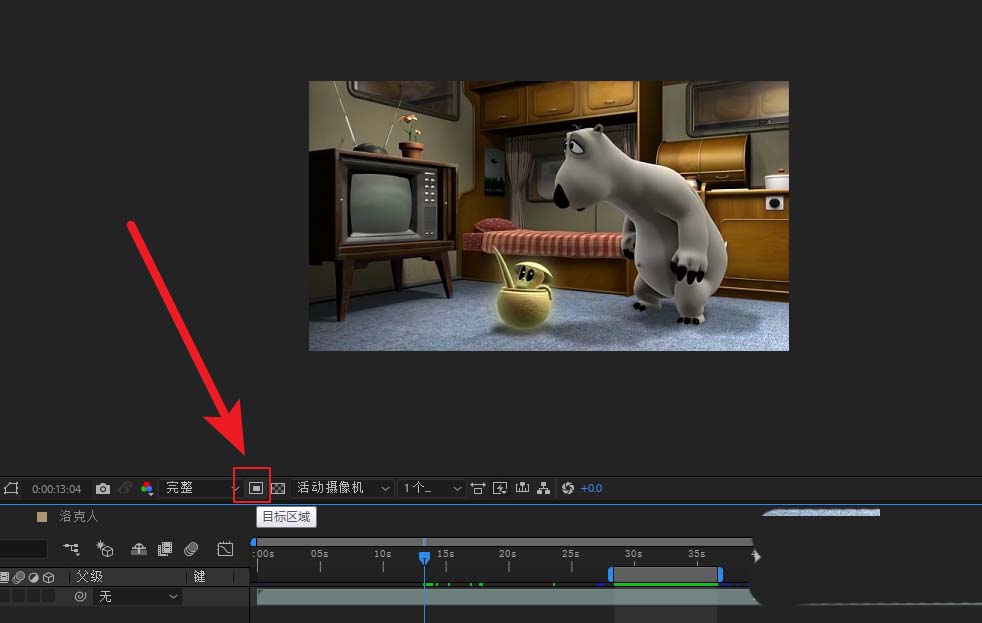Open the 完整 resolution dropdown
The image size is (982, 623).
tap(196, 488)
